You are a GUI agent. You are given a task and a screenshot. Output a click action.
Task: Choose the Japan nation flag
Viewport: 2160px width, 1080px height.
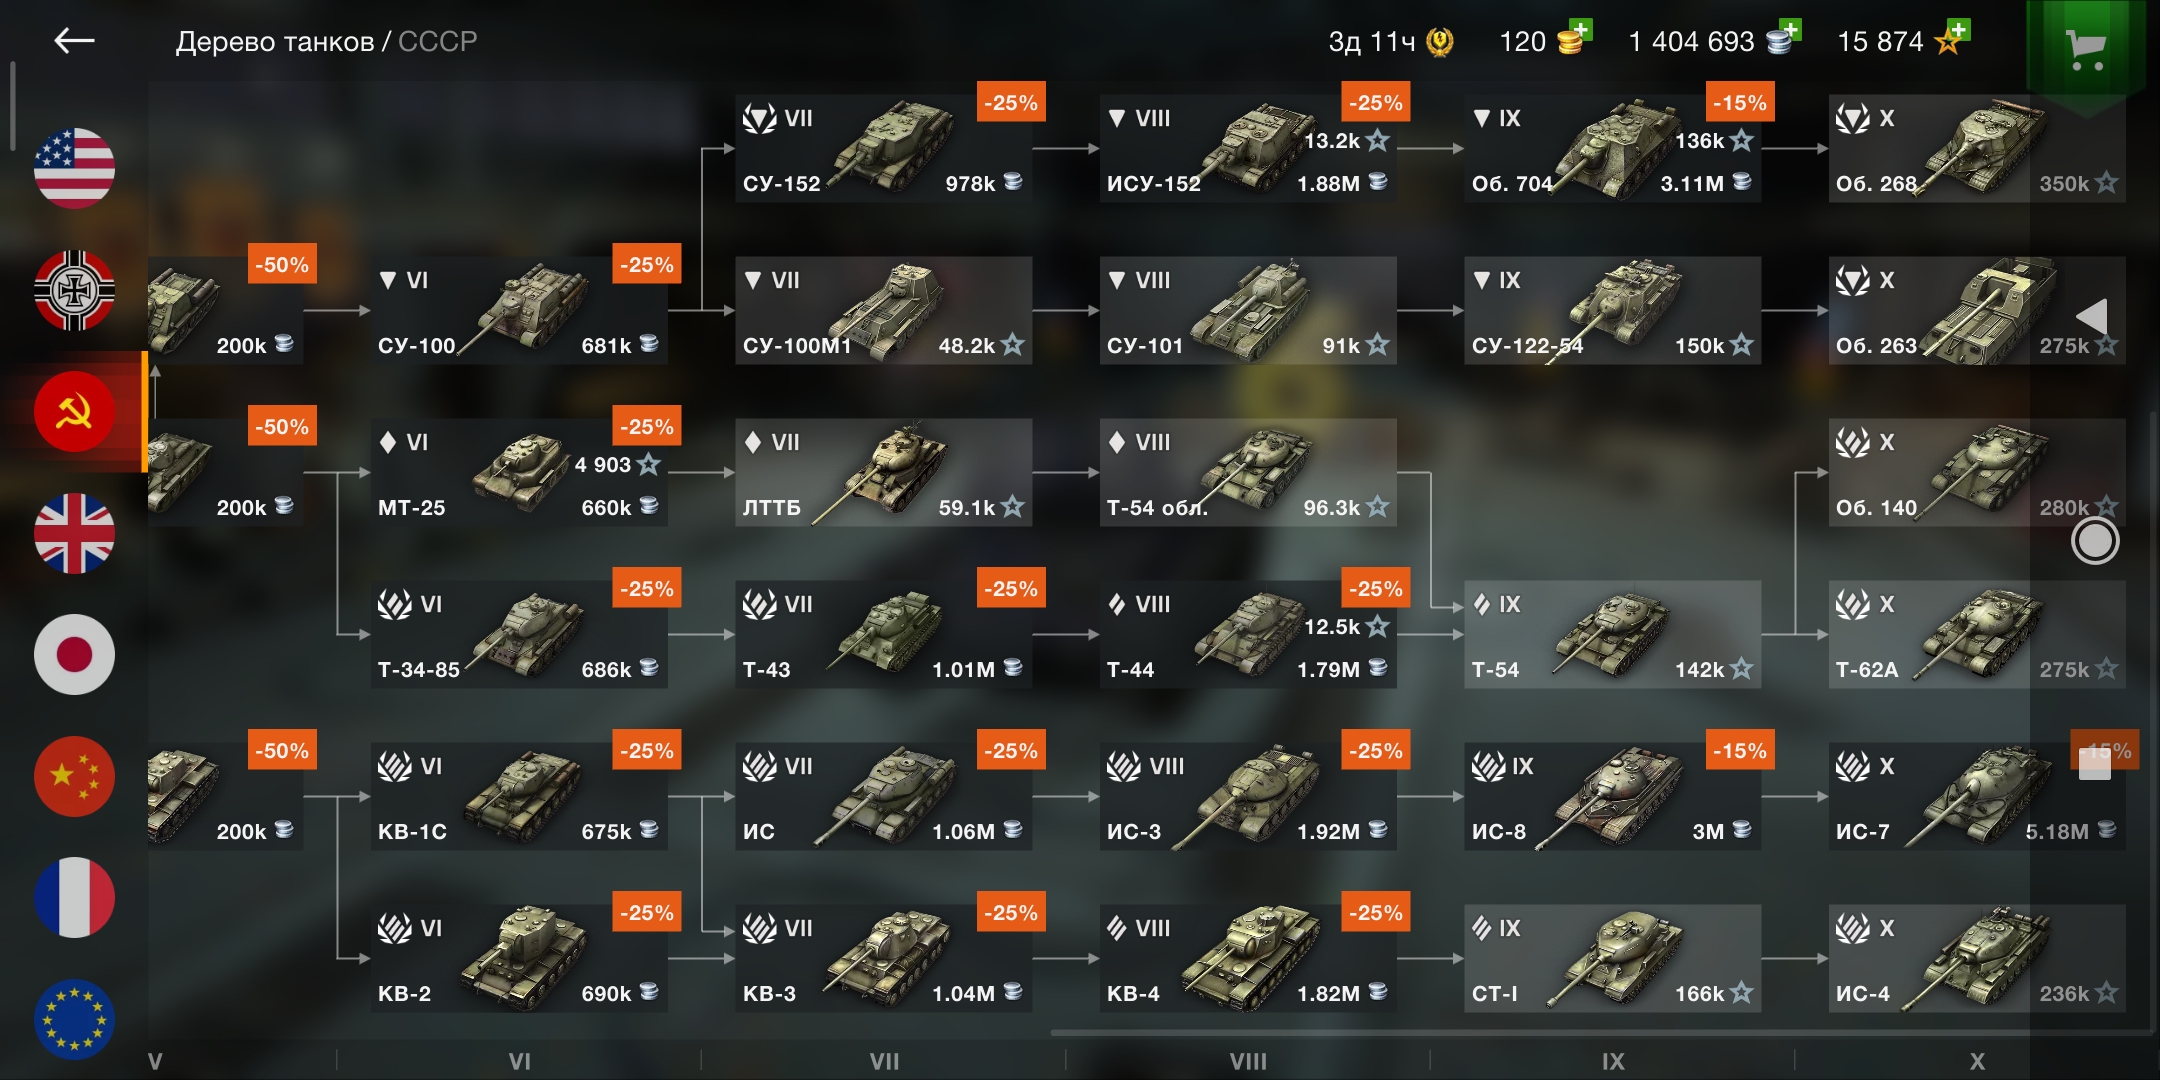74,655
